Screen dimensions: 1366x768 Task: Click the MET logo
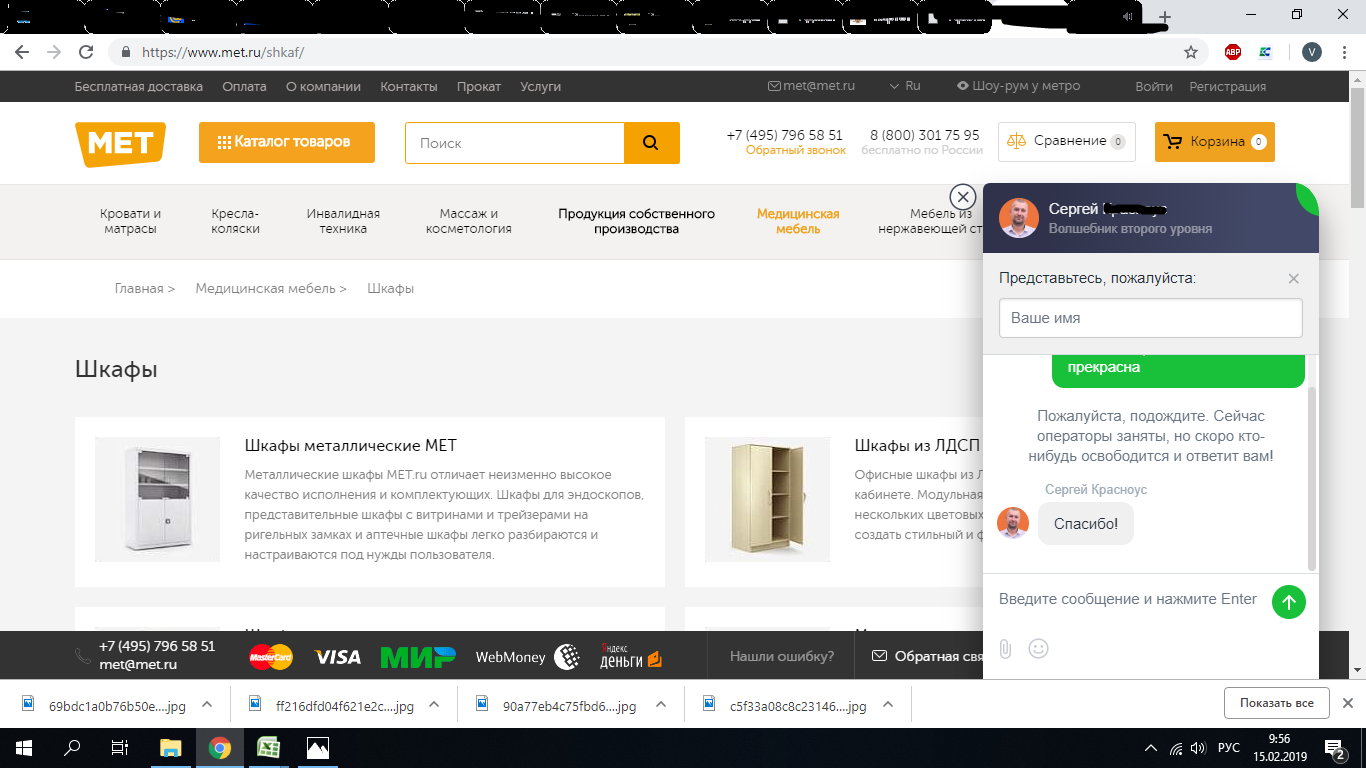(x=120, y=143)
